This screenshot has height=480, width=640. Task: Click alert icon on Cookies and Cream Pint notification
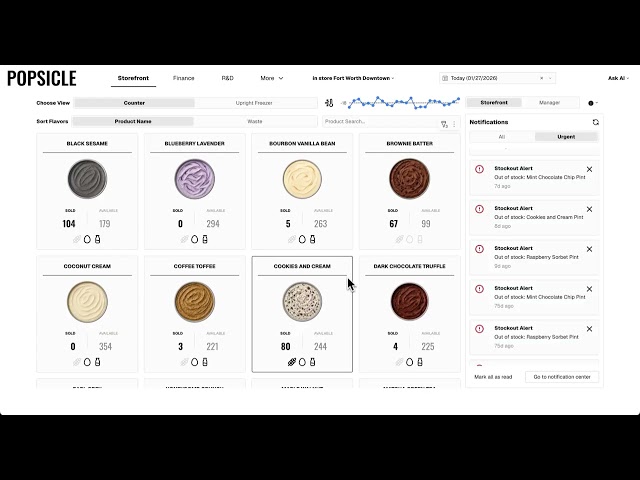tap(480, 209)
